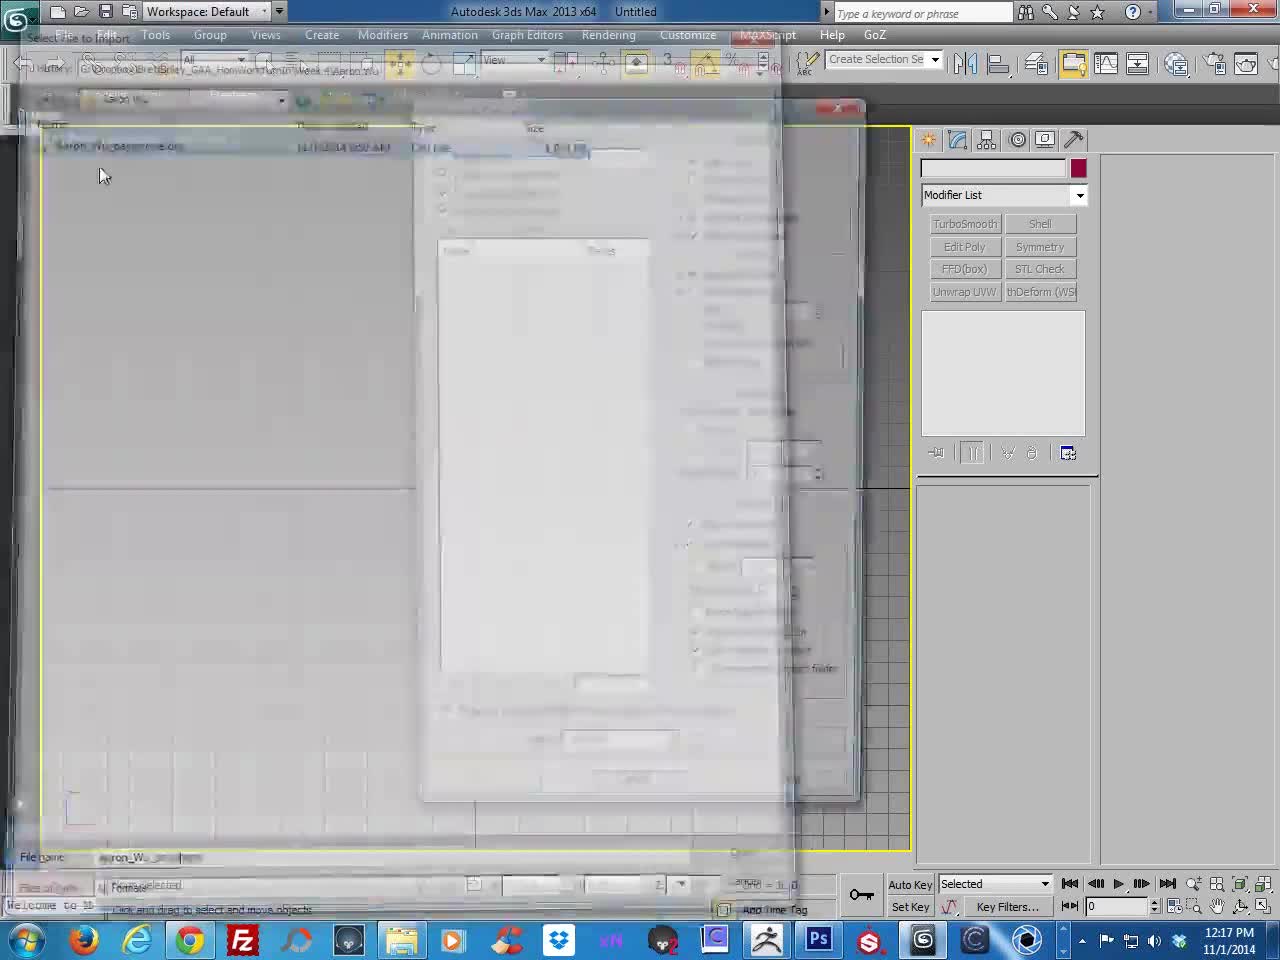Click the Mirror tool icon
This screenshot has width=1280, height=960.
tap(965, 64)
